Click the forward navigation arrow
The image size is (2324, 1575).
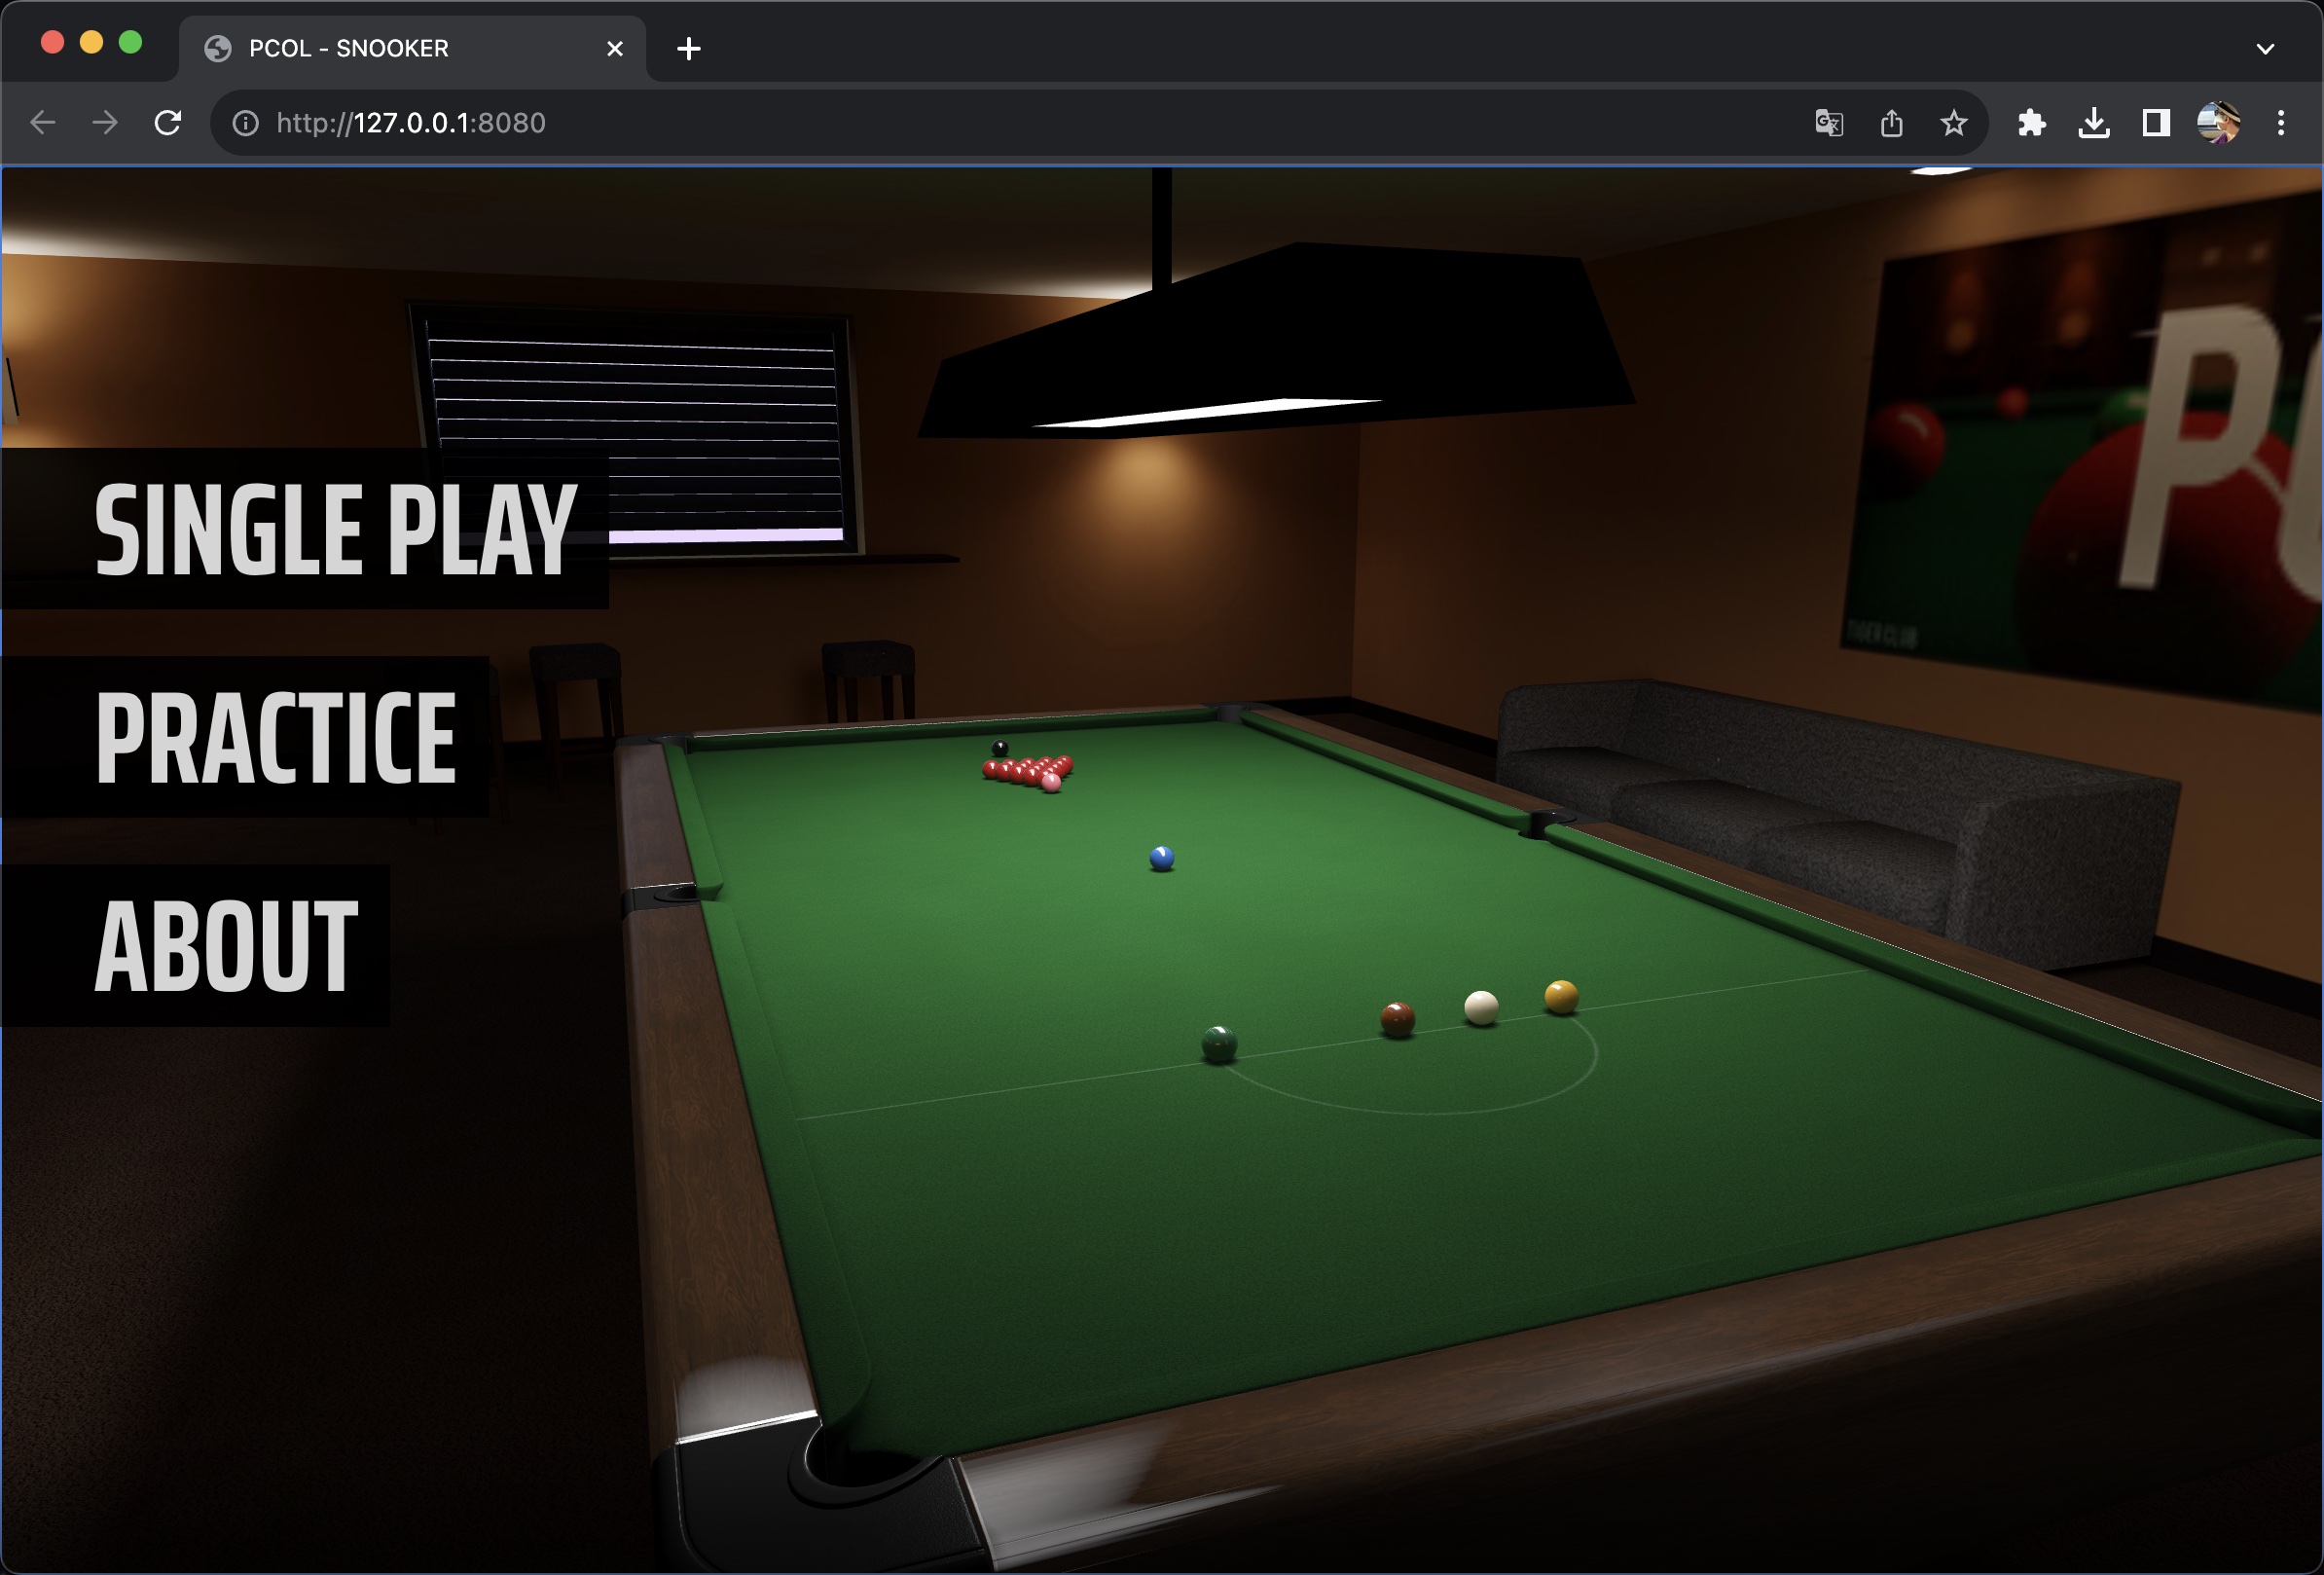tap(105, 123)
